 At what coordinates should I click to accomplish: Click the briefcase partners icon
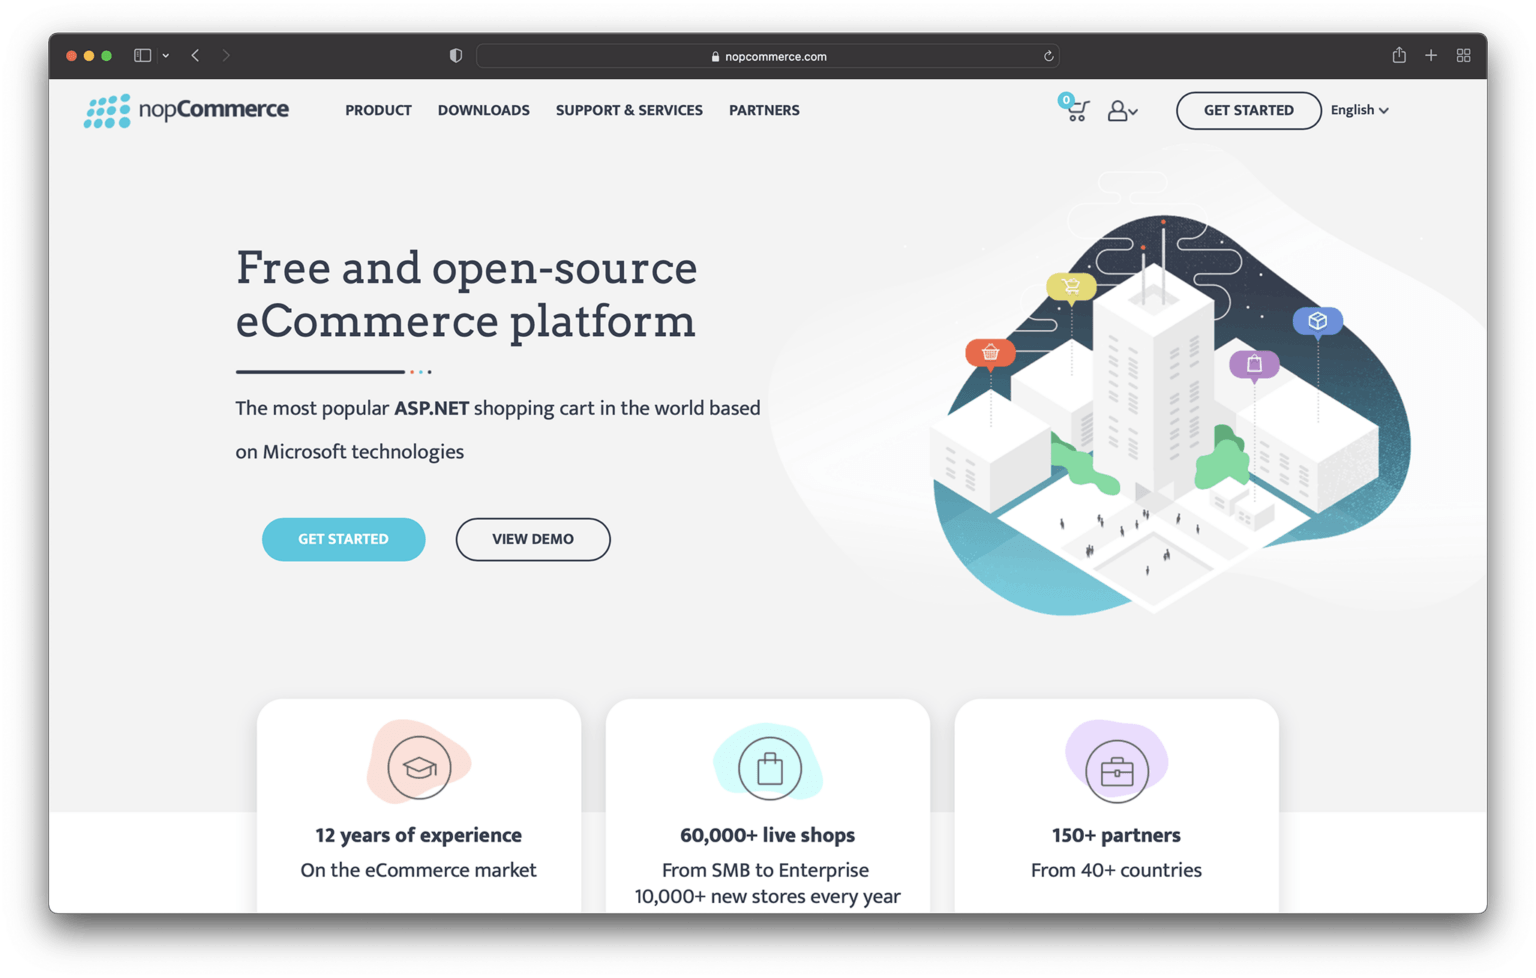[1115, 766]
